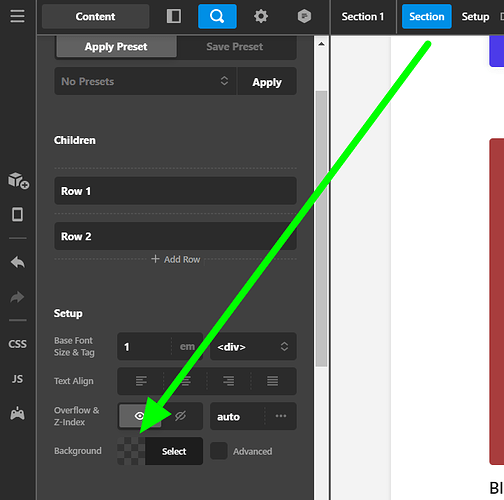
Task: Open the responsive device preview icon
Action: pos(17,214)
